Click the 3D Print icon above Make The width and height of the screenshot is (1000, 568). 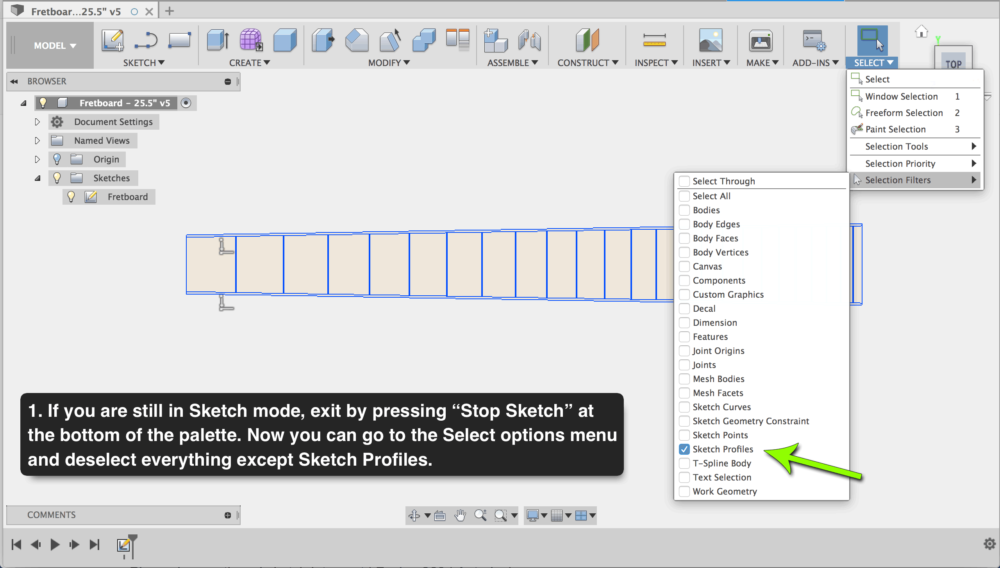(x=761, y=41)
